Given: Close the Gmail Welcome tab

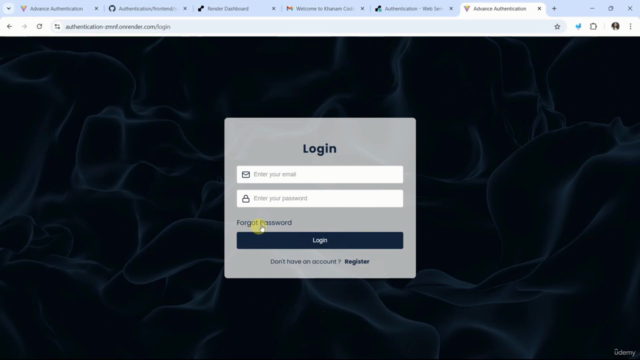Looking at the screenshot, I should click(362, 9).
